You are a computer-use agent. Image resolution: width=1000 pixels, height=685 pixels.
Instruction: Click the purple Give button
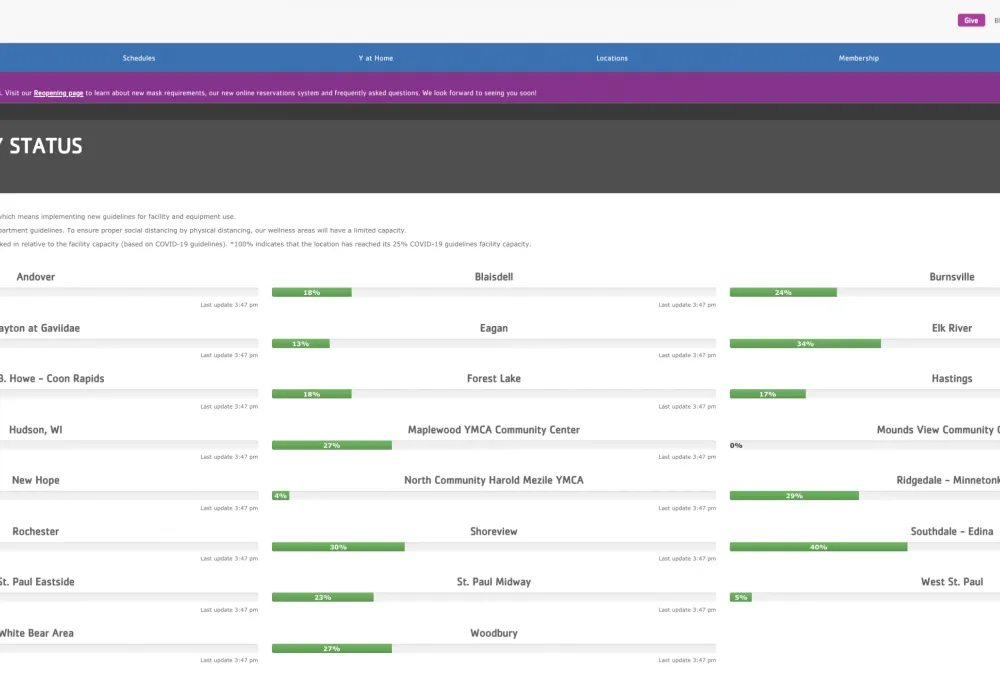tap(971, 20)
